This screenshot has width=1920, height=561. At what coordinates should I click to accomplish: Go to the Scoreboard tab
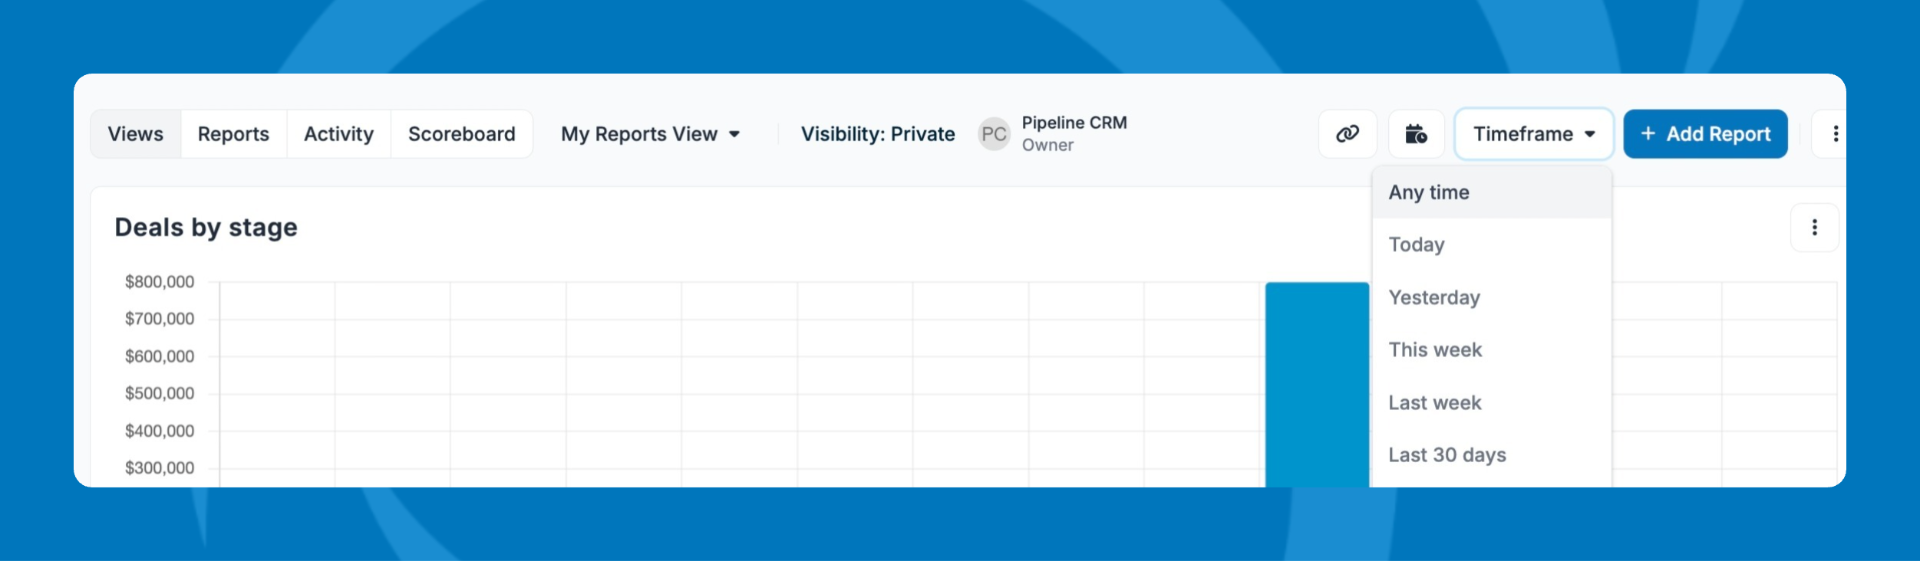tap(462, 134)
